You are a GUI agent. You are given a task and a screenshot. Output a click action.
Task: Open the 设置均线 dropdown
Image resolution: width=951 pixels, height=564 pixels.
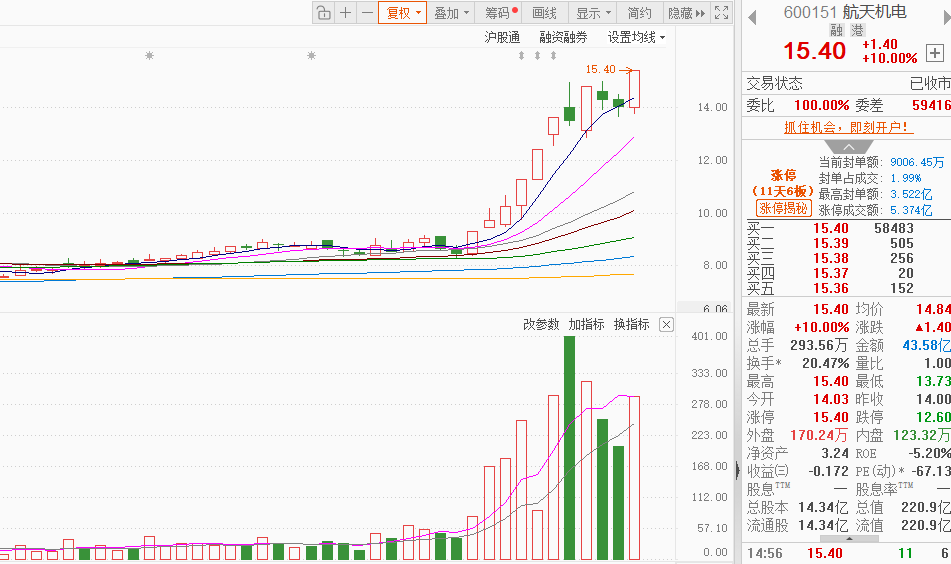[636, 38]
